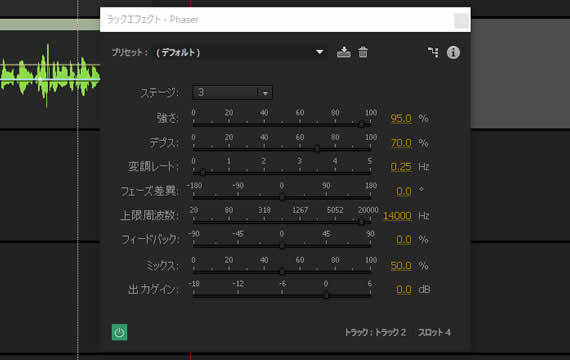
Task: Click the フィードバック slider handle
Action: tap(282, 245)
